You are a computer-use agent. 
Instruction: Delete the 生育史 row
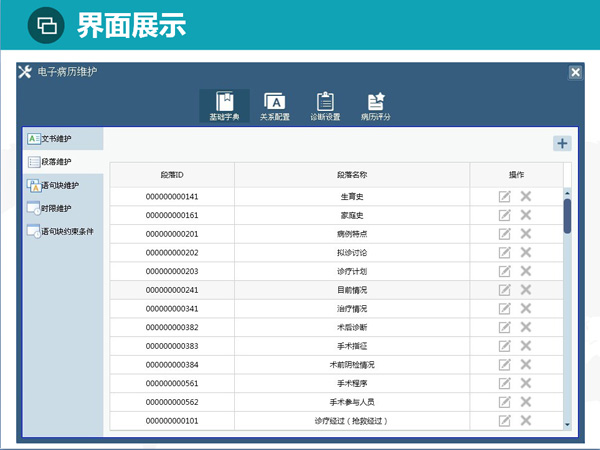[x=526, y=196]
